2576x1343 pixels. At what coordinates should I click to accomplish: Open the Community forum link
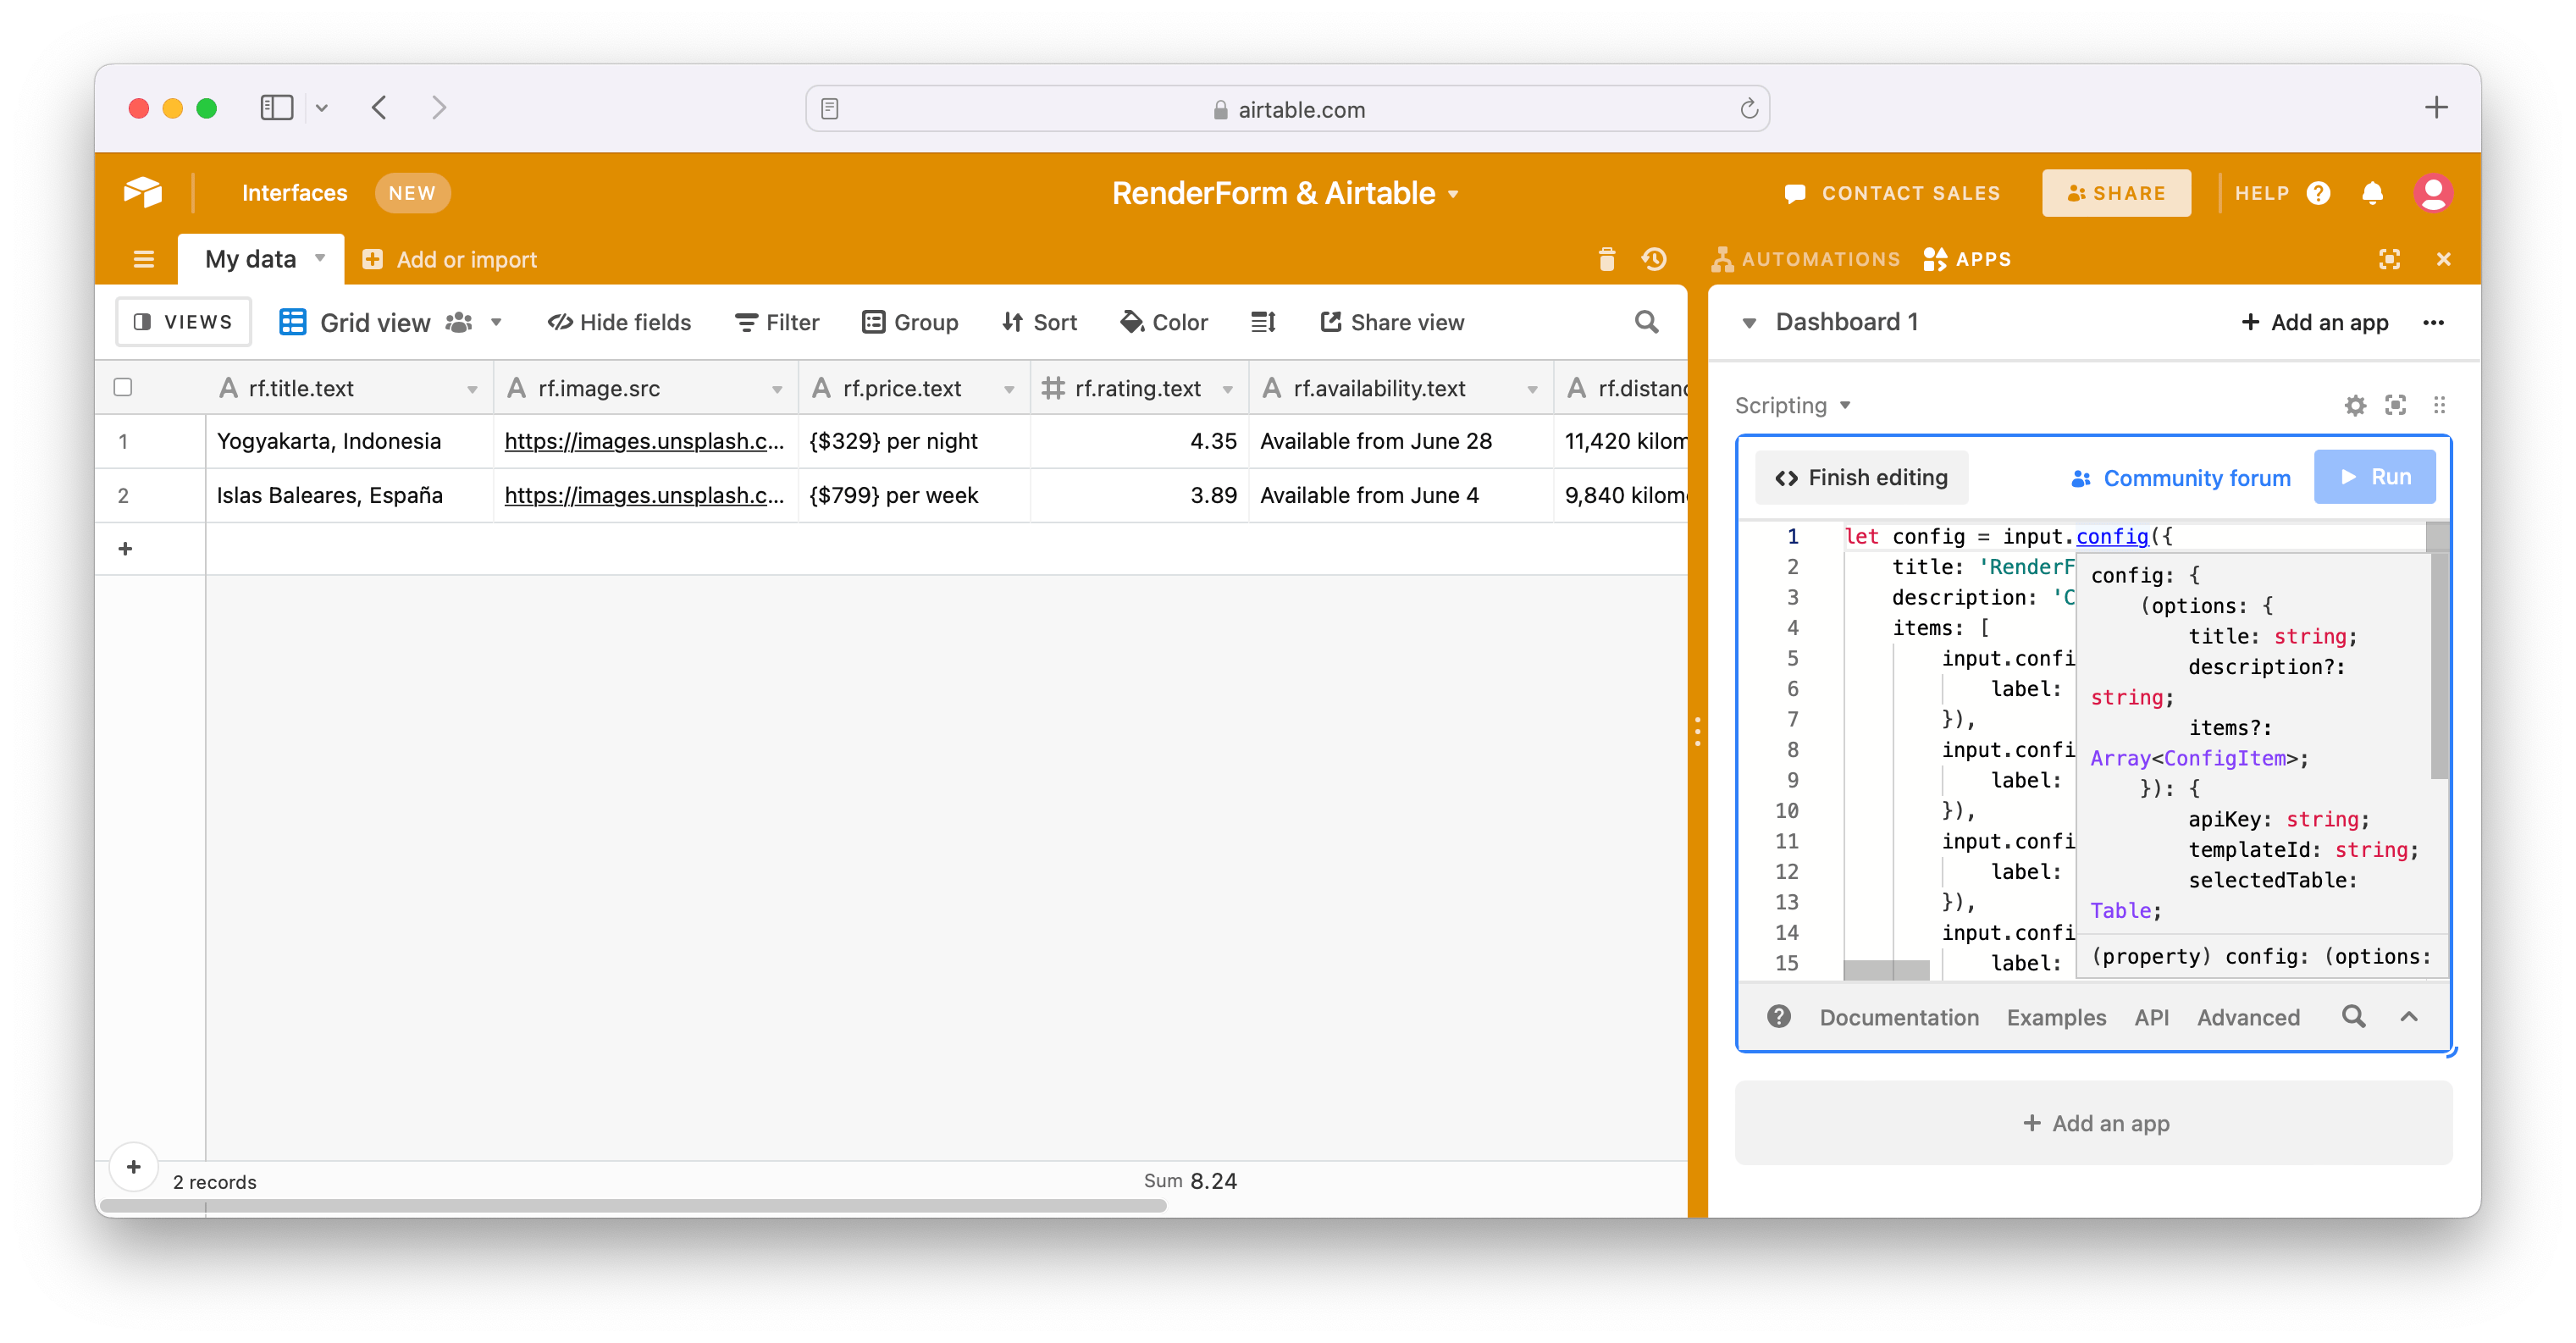2180,478
